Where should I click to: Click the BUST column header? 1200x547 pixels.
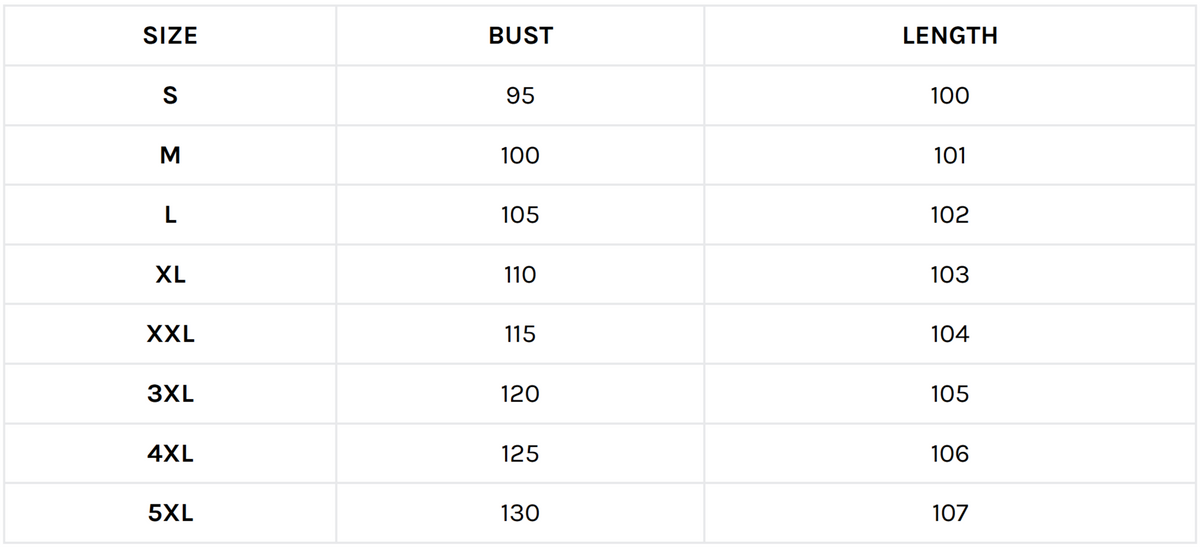tap(520, 36)
